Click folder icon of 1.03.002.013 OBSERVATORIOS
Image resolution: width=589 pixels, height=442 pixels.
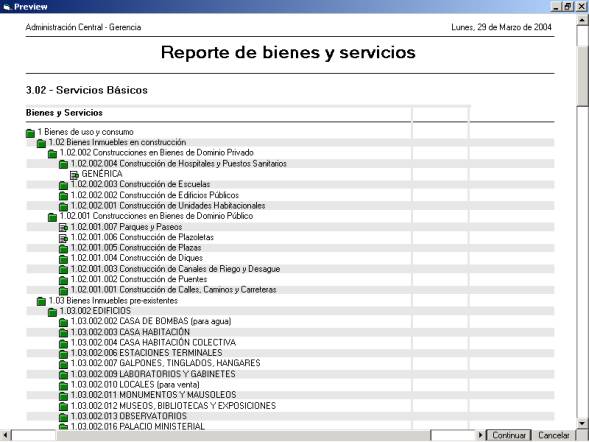(x=63, y=417)
